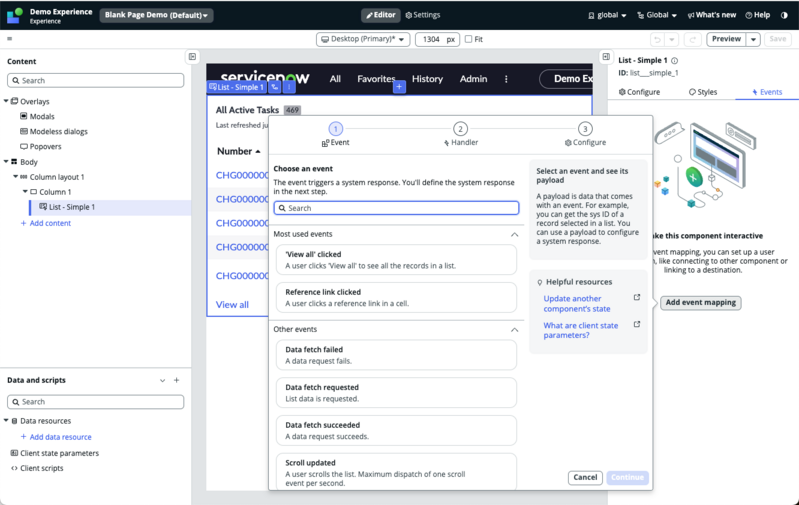
Task: Click the three-dot menu in ServiceNow header
Action: pos(506,79)
